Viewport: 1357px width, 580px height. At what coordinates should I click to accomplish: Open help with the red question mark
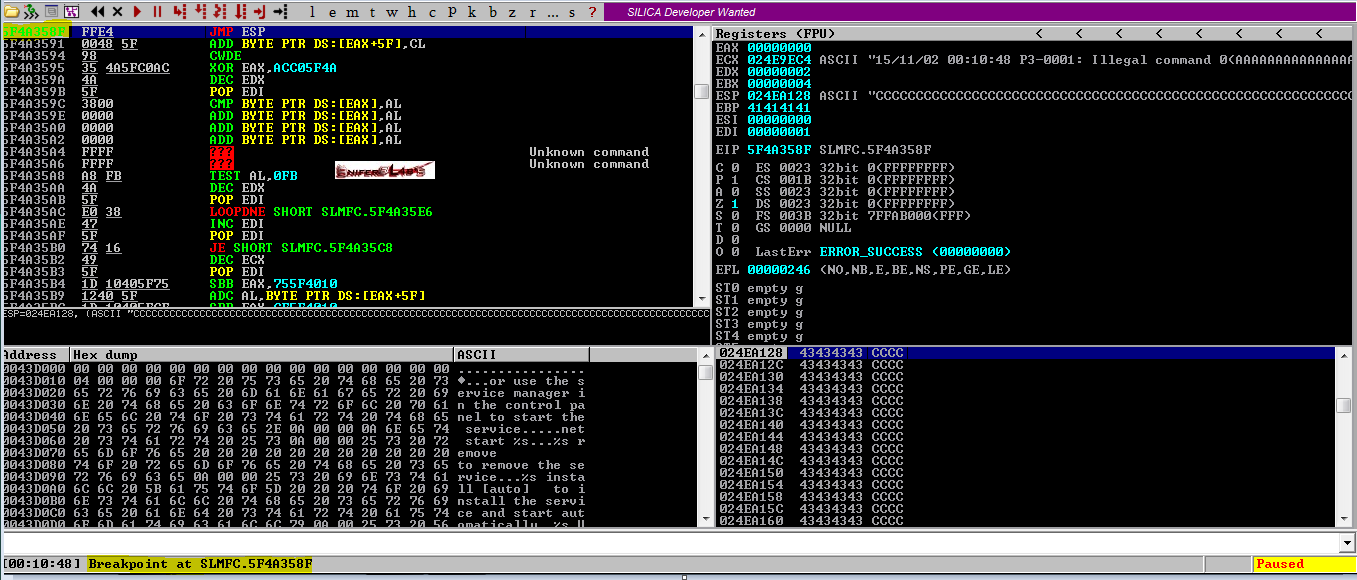pyautogui.click(x=592, y=12)
